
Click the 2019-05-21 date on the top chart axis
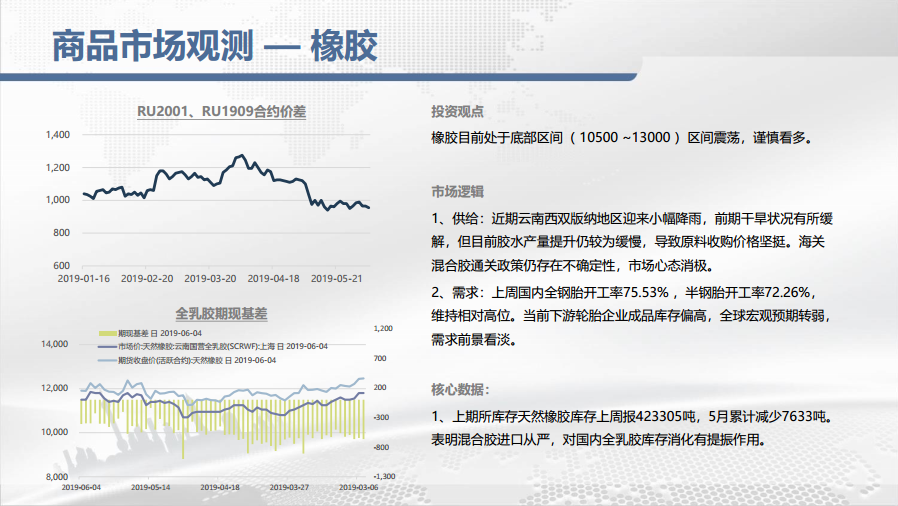[x=337, y=279]
